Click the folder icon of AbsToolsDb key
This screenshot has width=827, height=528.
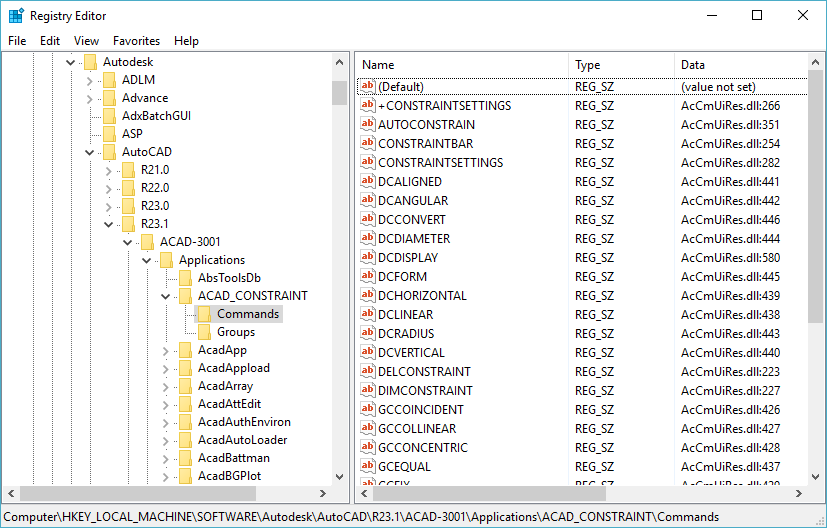[x=185, y=277]
